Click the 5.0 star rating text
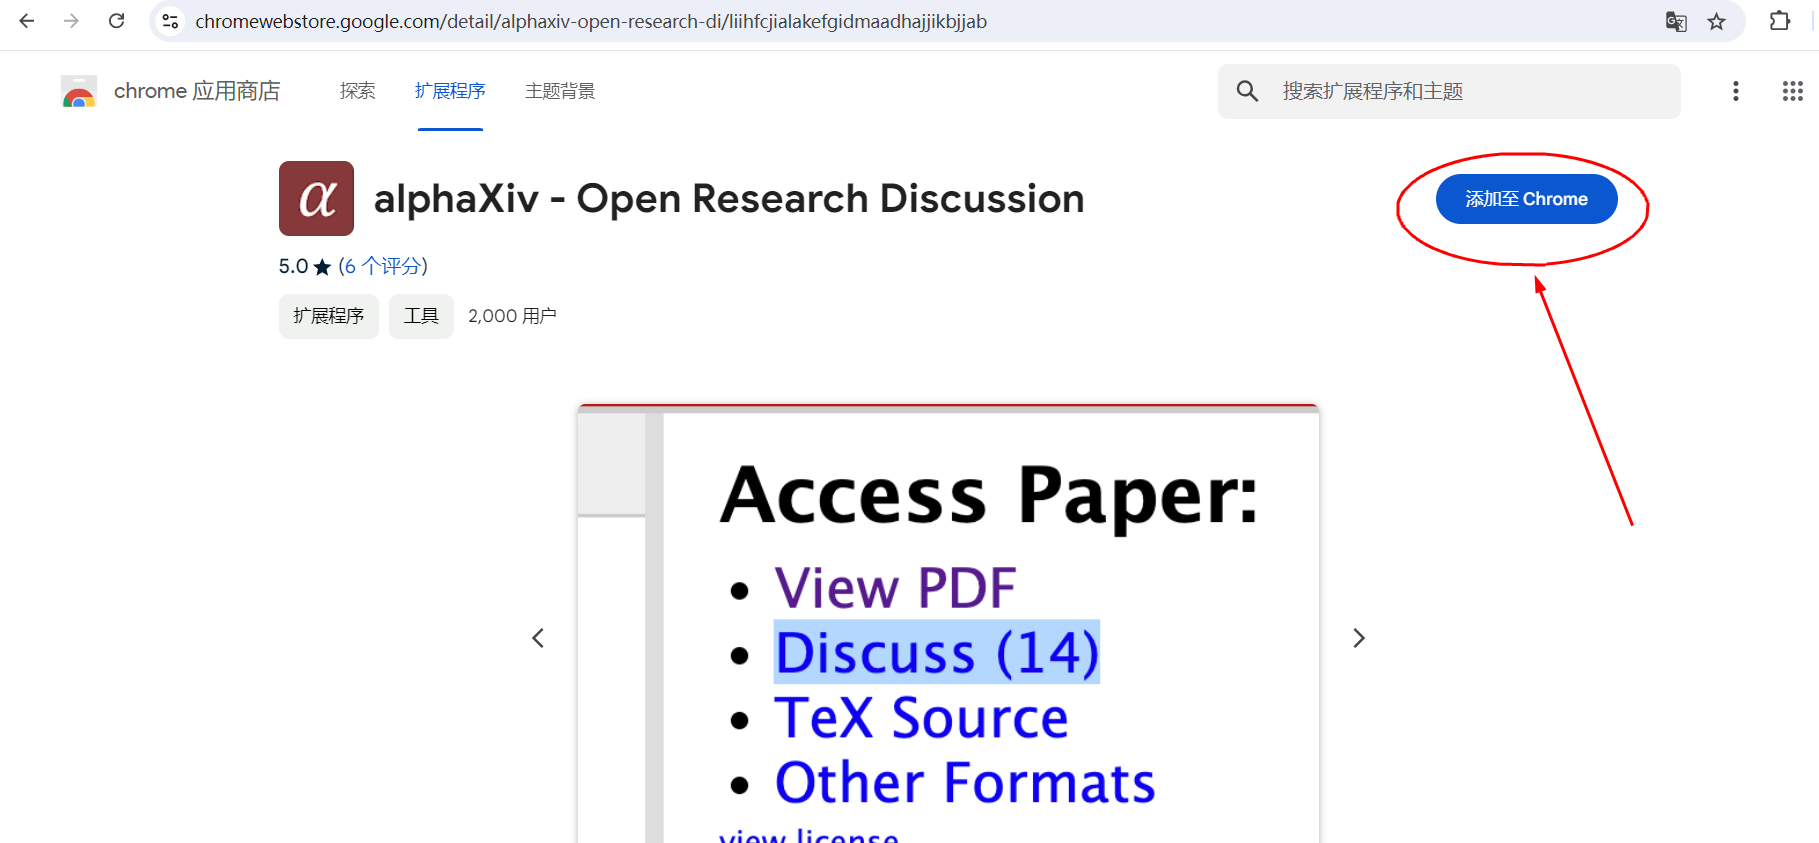 click(304, 266)
